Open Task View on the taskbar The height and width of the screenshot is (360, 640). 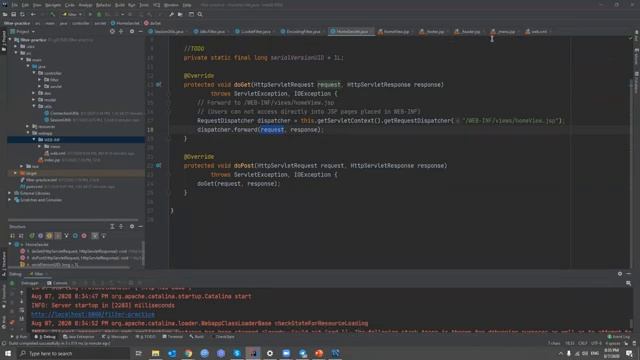click(x=139, y=353)
